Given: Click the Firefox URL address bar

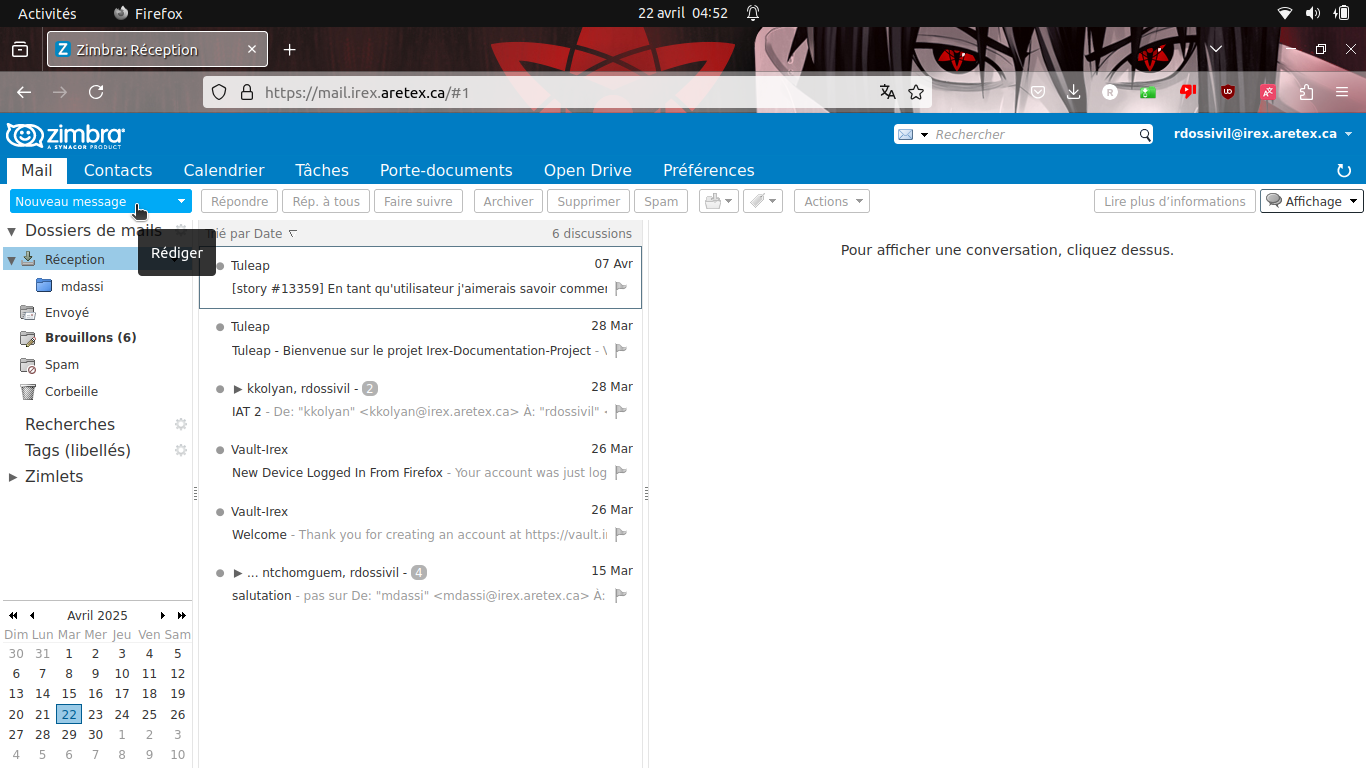Looking at the screenshot, I should (565, 92).
